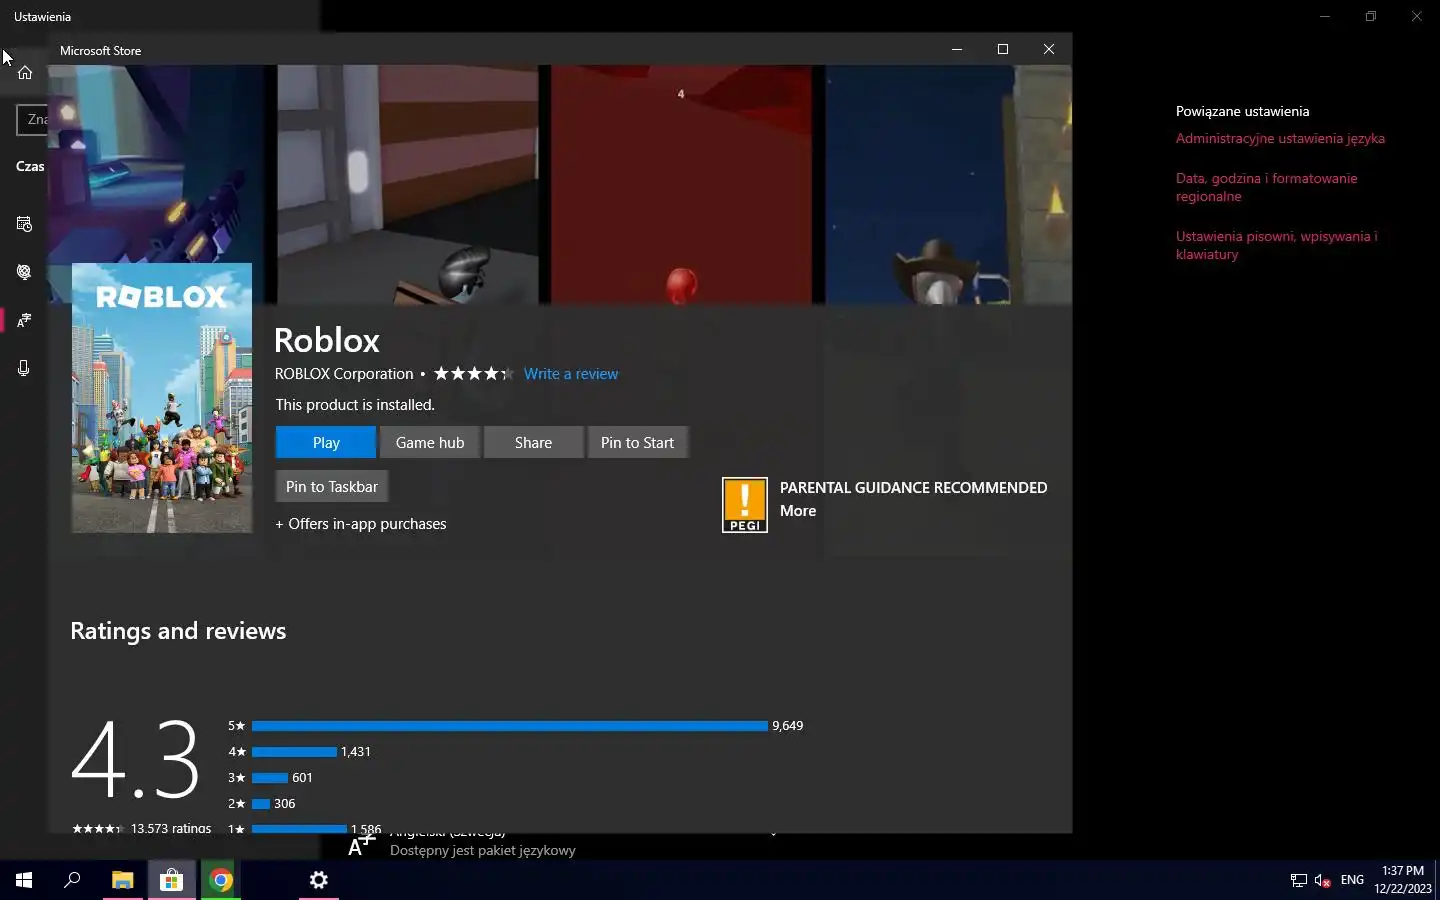The image size is (1440, 900).
Task: Pin Roblox to Taskbar
Action: coord(332,486)
